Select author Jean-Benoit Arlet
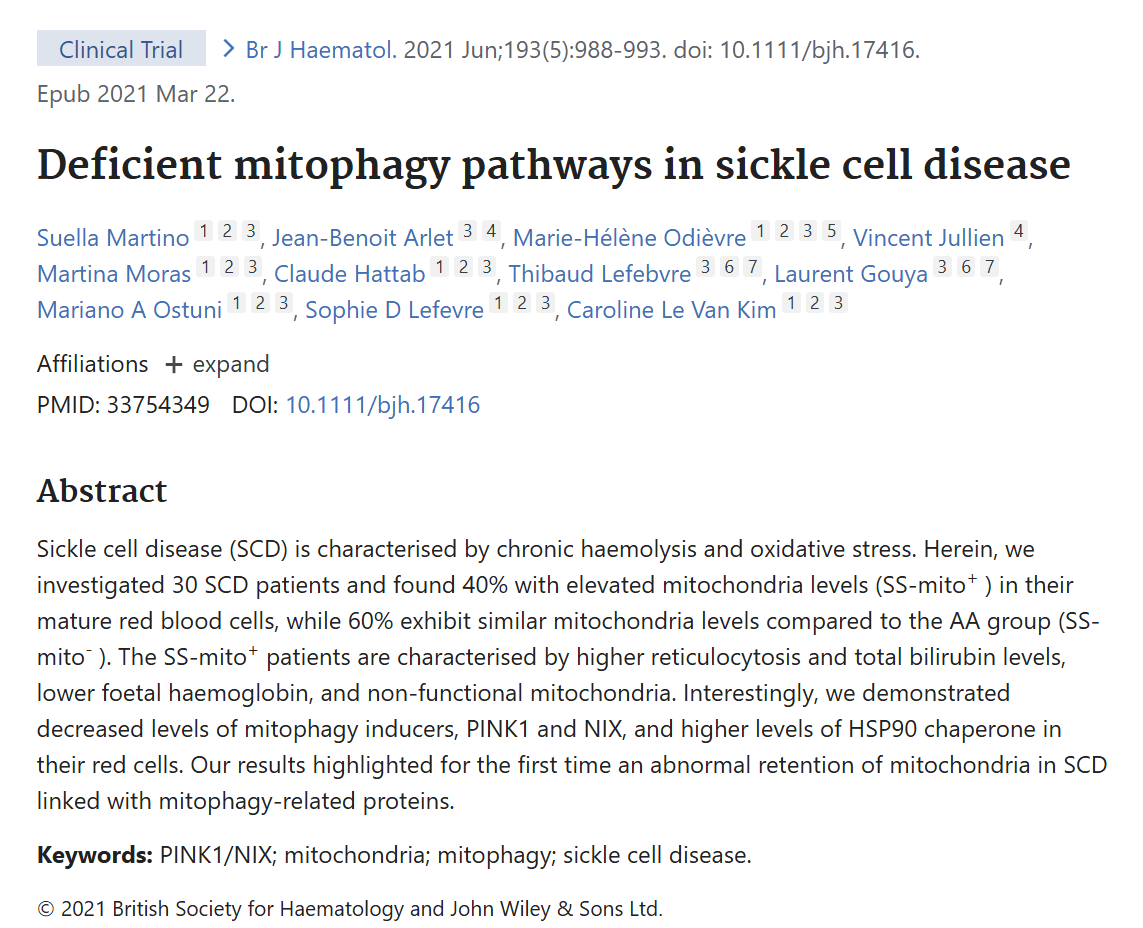 [x=363, y=238]
